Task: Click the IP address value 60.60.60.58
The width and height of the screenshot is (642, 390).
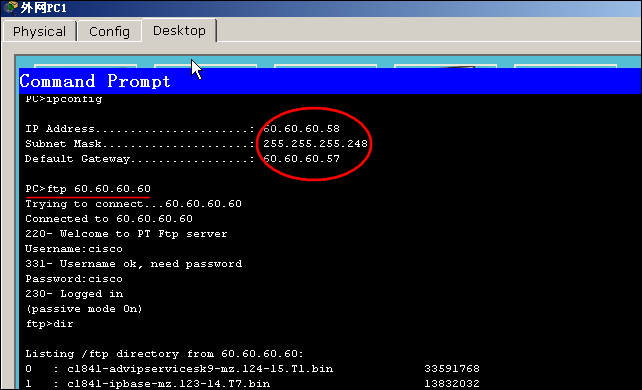Action: (x=301, y=128)
